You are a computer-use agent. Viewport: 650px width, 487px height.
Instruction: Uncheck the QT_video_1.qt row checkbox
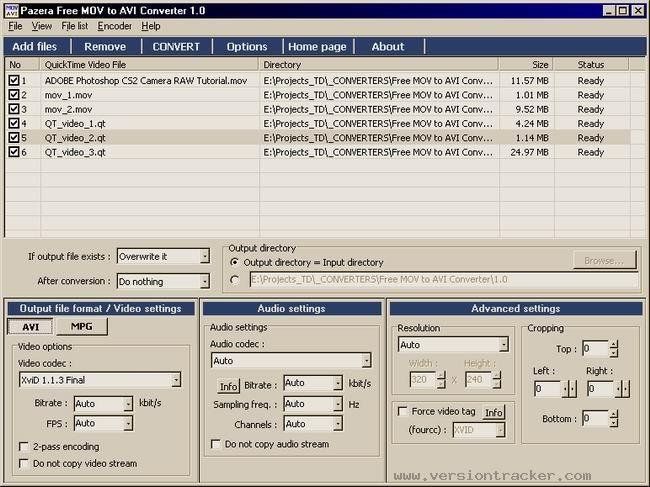14,123
